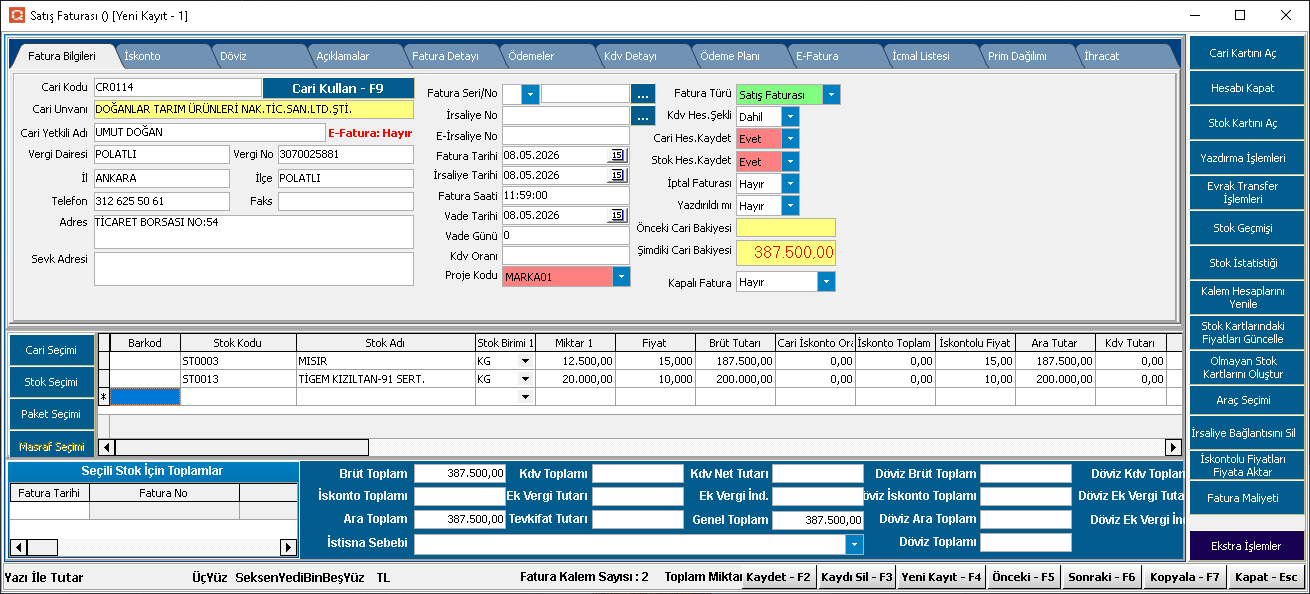1310x594 pixels.
Task: Switch to the İskonto tab
Action: 142,56
